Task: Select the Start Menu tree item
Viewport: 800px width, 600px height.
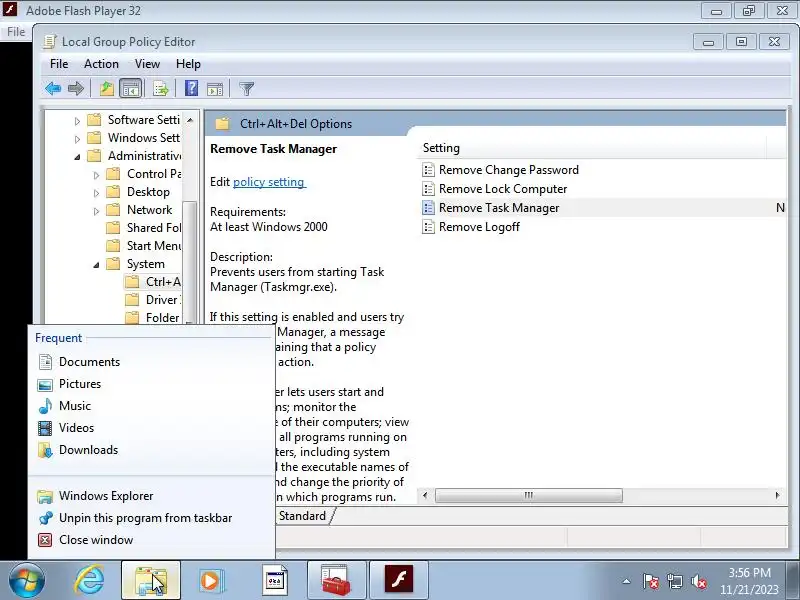Action: 144,245
